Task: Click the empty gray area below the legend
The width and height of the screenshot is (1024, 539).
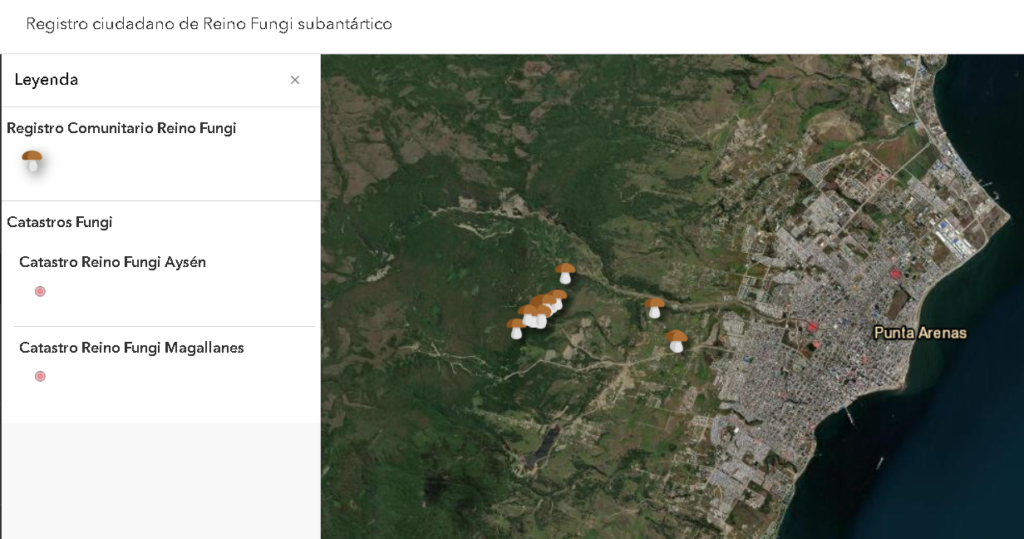Action: tap(160, 480)
